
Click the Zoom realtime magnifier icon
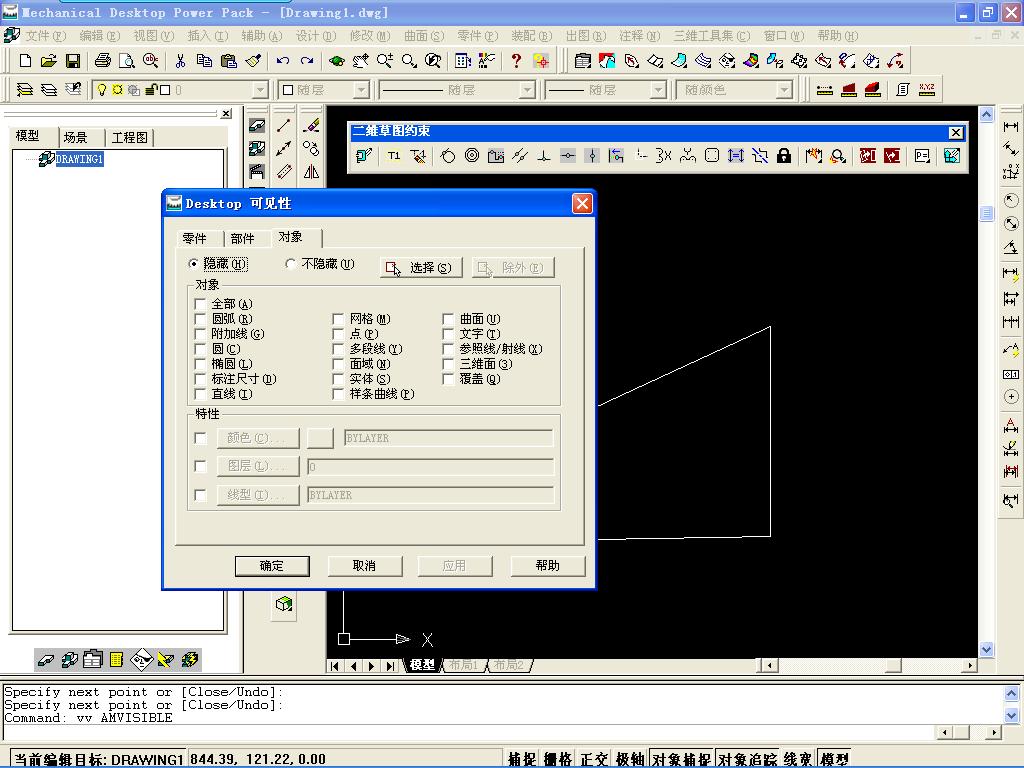[384, 61]
